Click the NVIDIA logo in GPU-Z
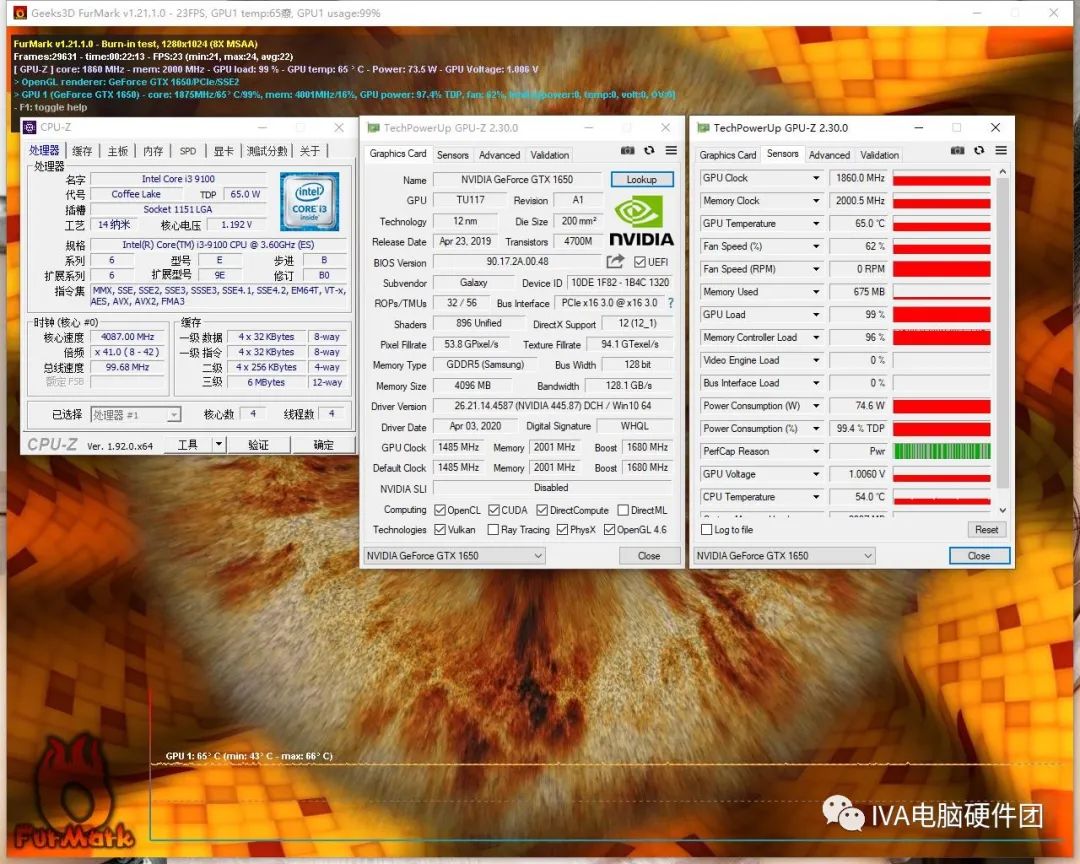 [641, 220]
